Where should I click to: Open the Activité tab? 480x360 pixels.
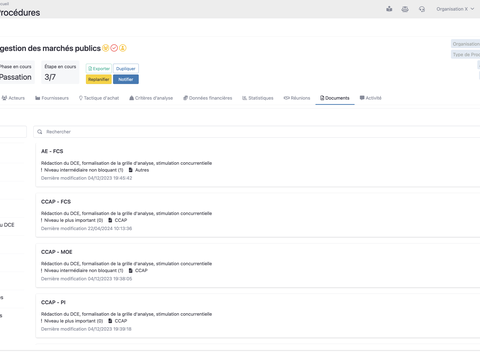point(371,98)
